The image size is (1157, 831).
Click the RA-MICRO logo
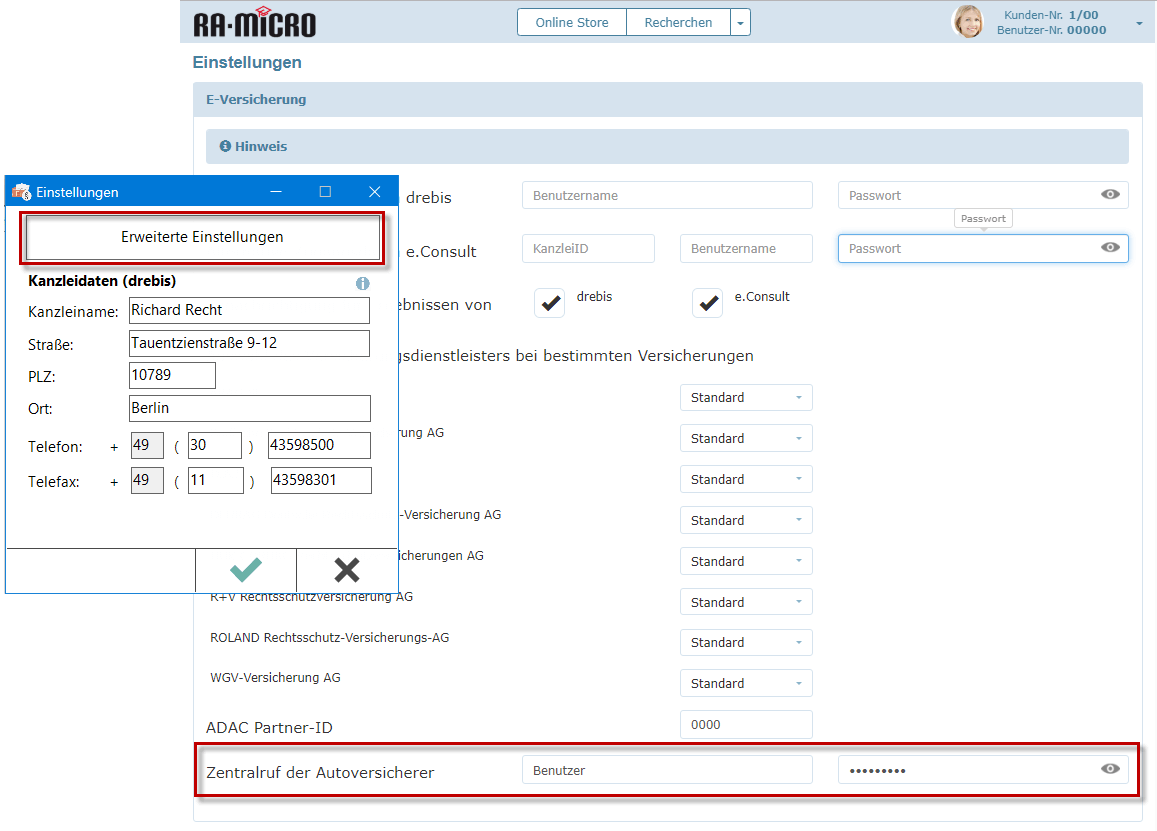point(254,22)
